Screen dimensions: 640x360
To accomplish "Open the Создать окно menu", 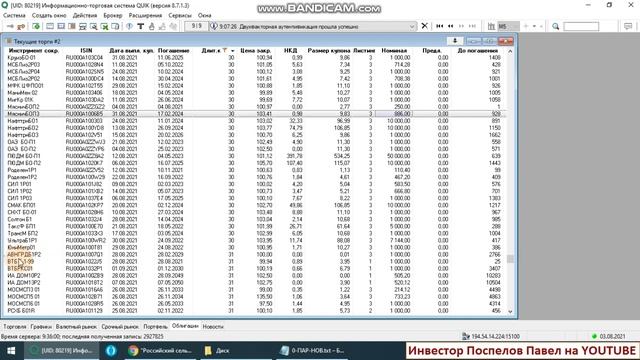I will [49, 15].
